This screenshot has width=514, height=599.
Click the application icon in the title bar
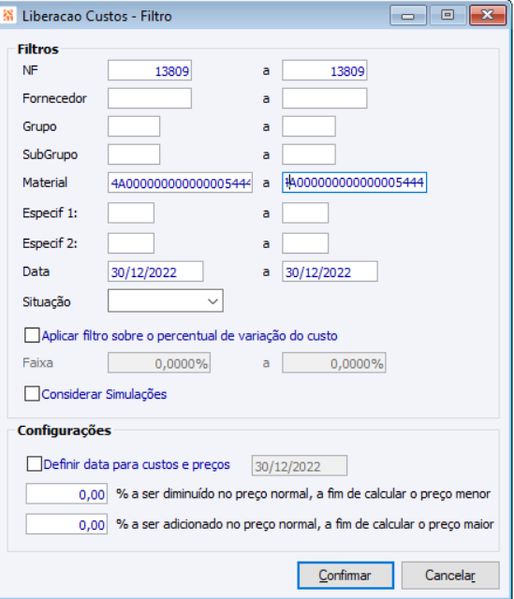coord(8,16)
